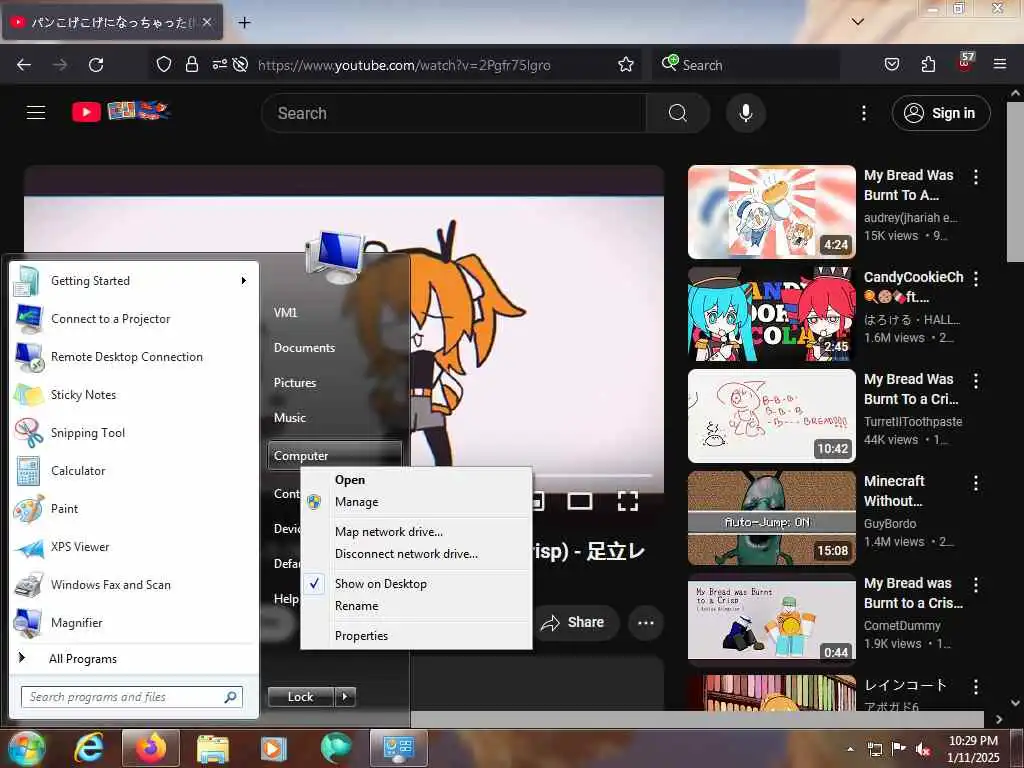This screenshot has width=1024, height=768.
Task: Toggle theater mode on the video player
Action: click(x=580, y=502)
